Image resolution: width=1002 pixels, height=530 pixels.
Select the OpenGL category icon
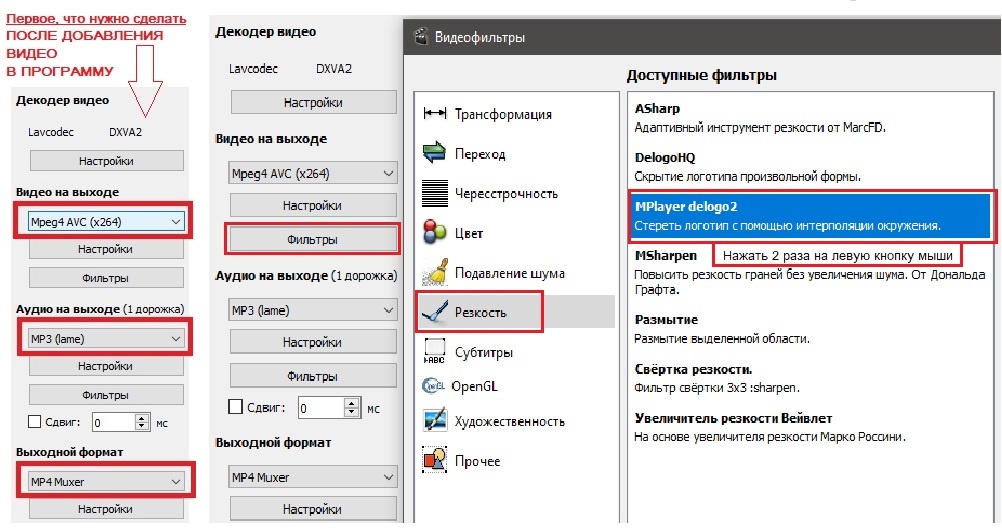[433, 386]
